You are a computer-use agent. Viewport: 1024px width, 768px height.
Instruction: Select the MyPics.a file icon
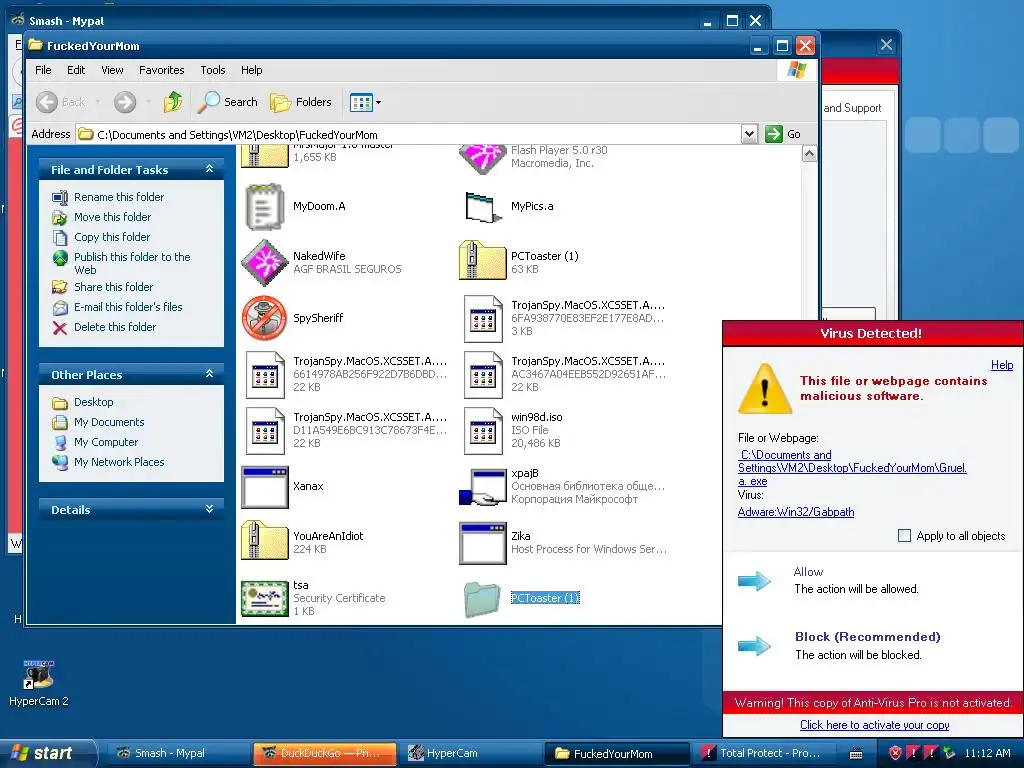(483, 206)
